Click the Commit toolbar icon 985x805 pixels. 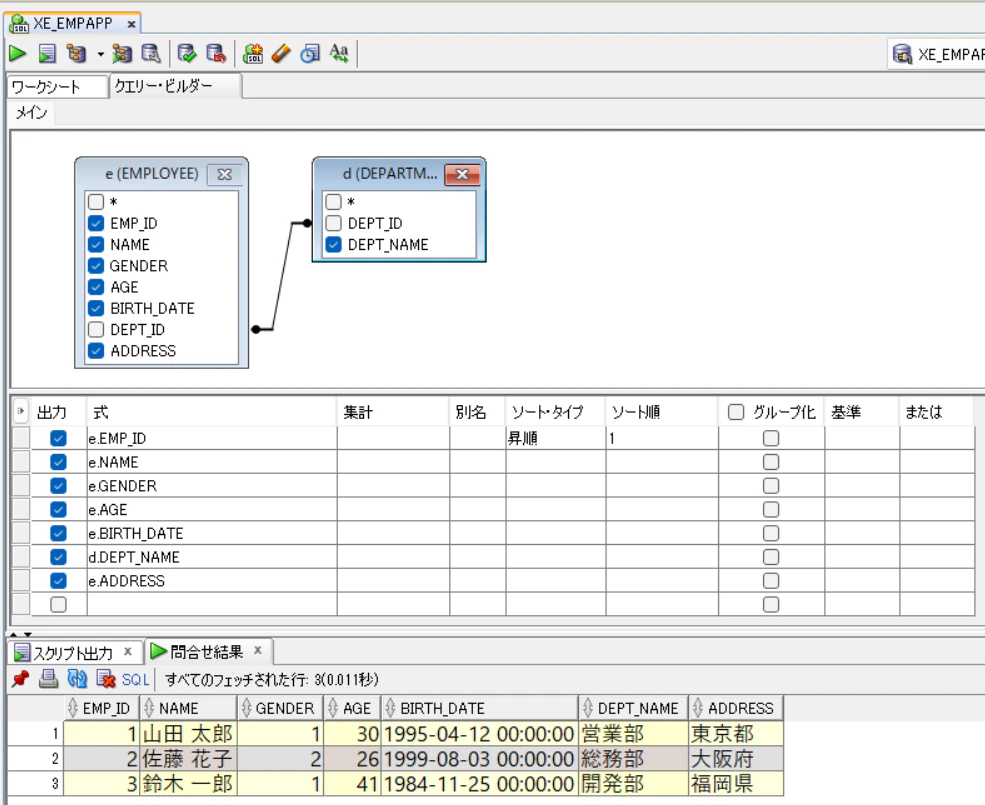tap(187, 54)
